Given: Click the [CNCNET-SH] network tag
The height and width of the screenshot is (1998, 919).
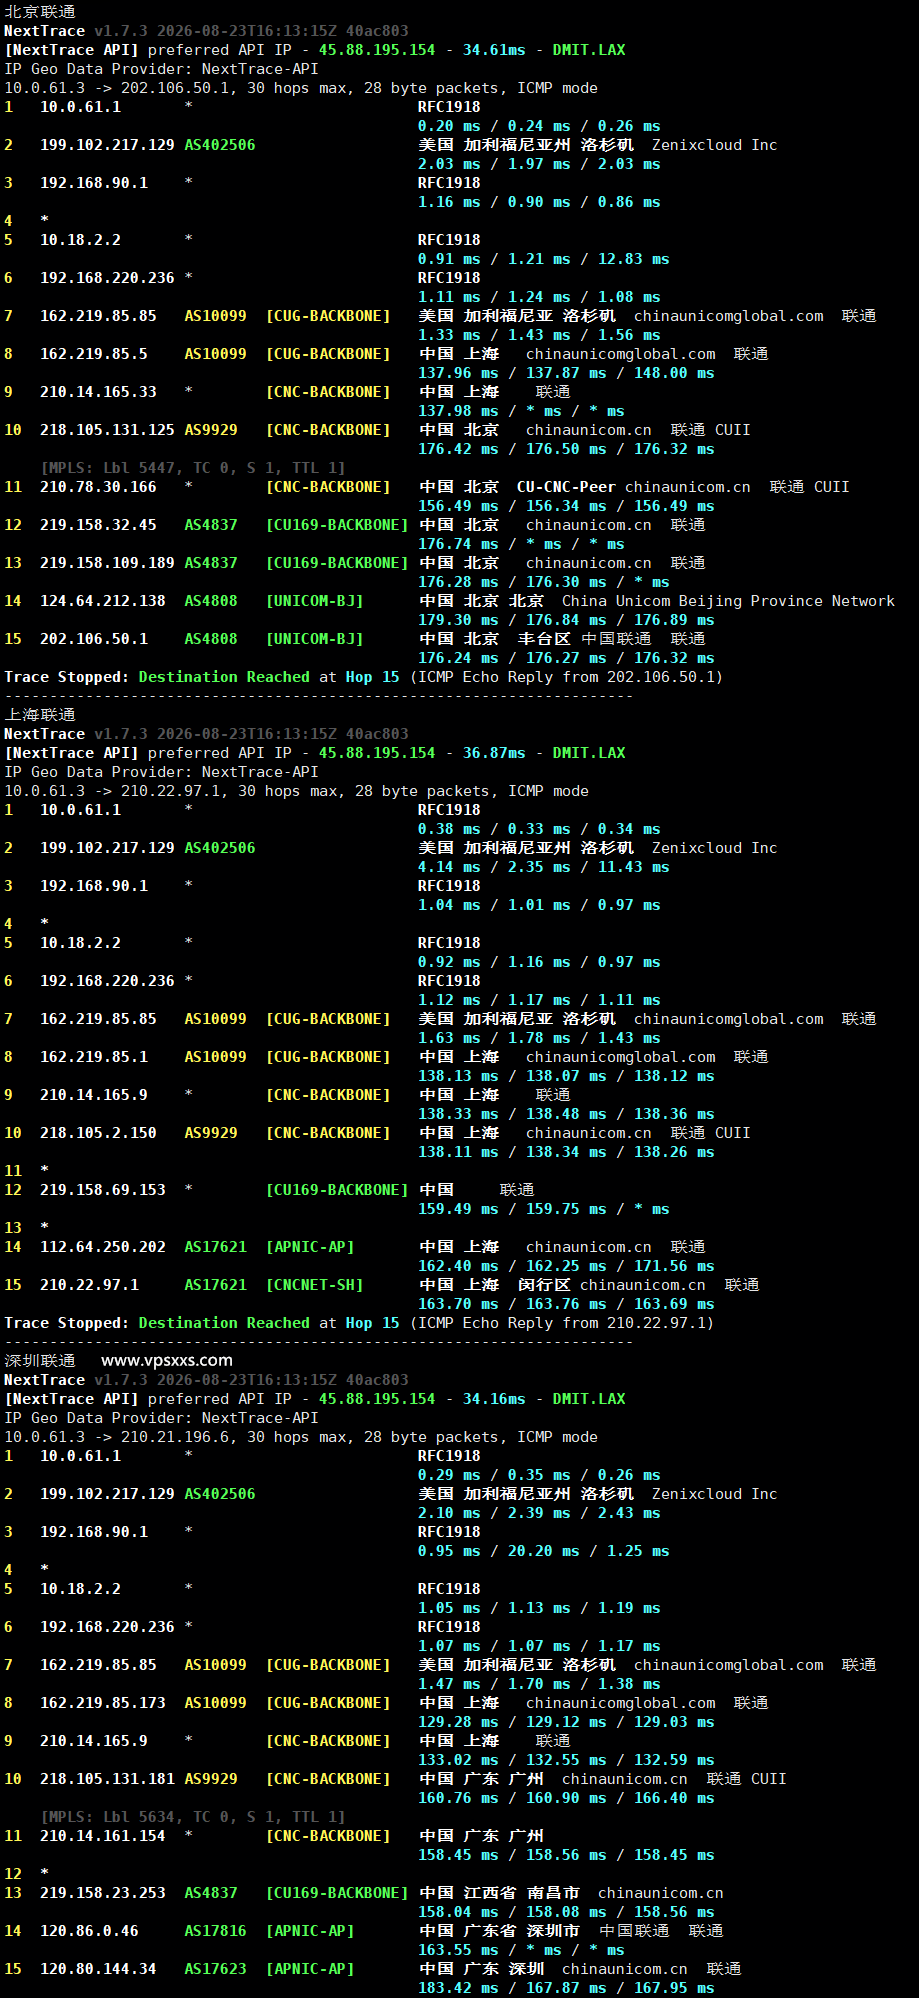Looking at the screenshot, I should [x=314, y=1285].
